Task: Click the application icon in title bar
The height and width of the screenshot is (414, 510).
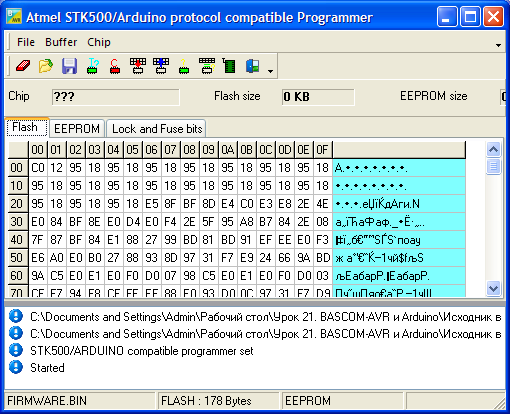Action: (x=14, y=16)
